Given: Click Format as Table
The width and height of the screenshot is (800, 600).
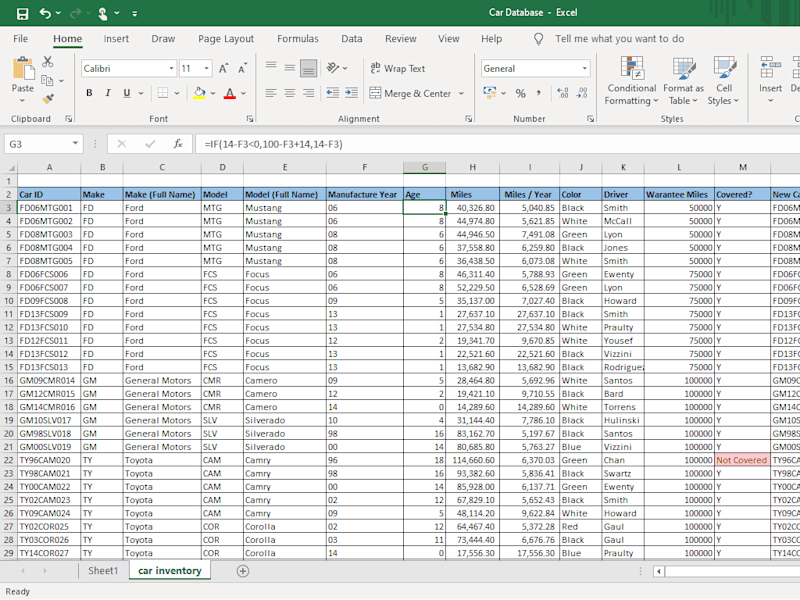Looking at the screenshot, I should click(683, 81).
